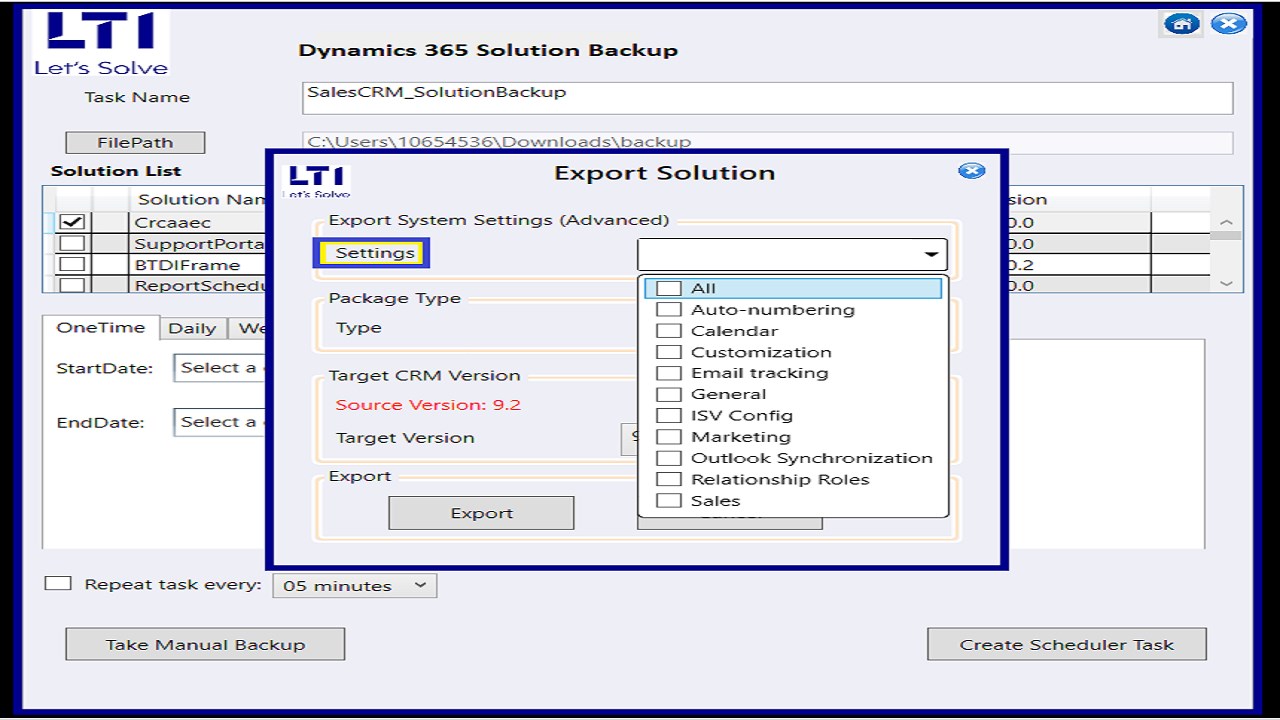Check the ISV Config option

pos(669,415)
